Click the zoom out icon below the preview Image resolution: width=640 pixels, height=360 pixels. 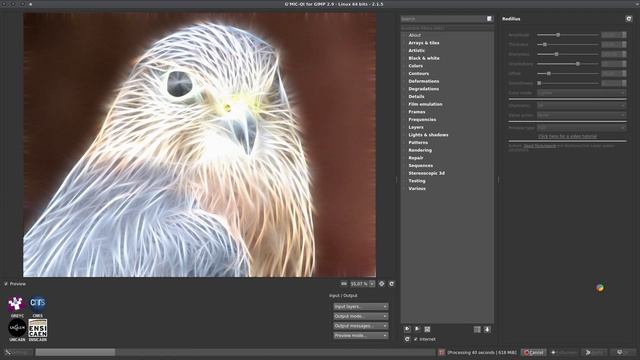(344, 284)
